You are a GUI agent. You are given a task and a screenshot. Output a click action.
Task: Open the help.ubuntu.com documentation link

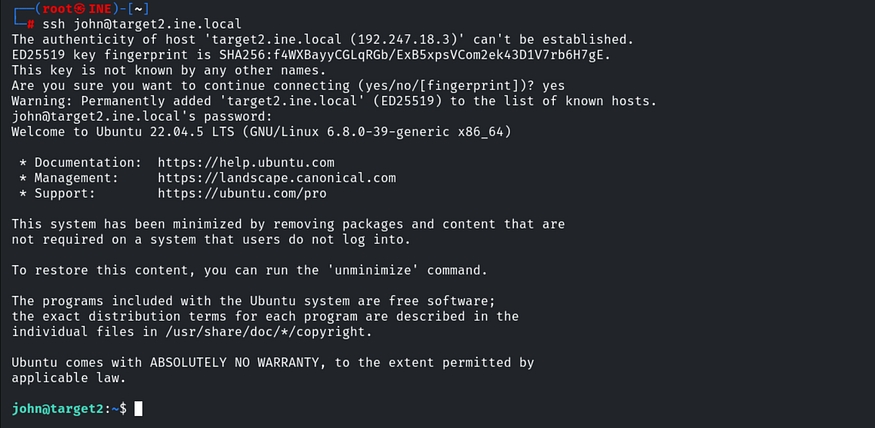point(246,162)
